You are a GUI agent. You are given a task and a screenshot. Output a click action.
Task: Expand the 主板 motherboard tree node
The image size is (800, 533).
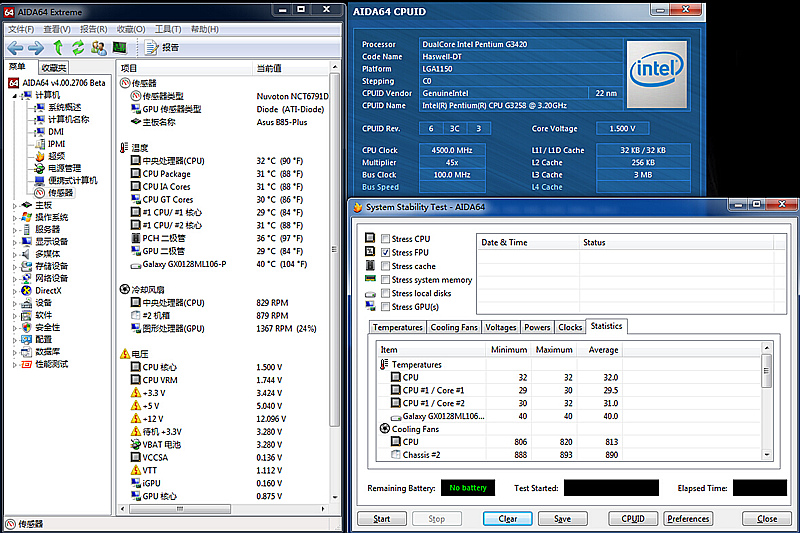[15, 205]
